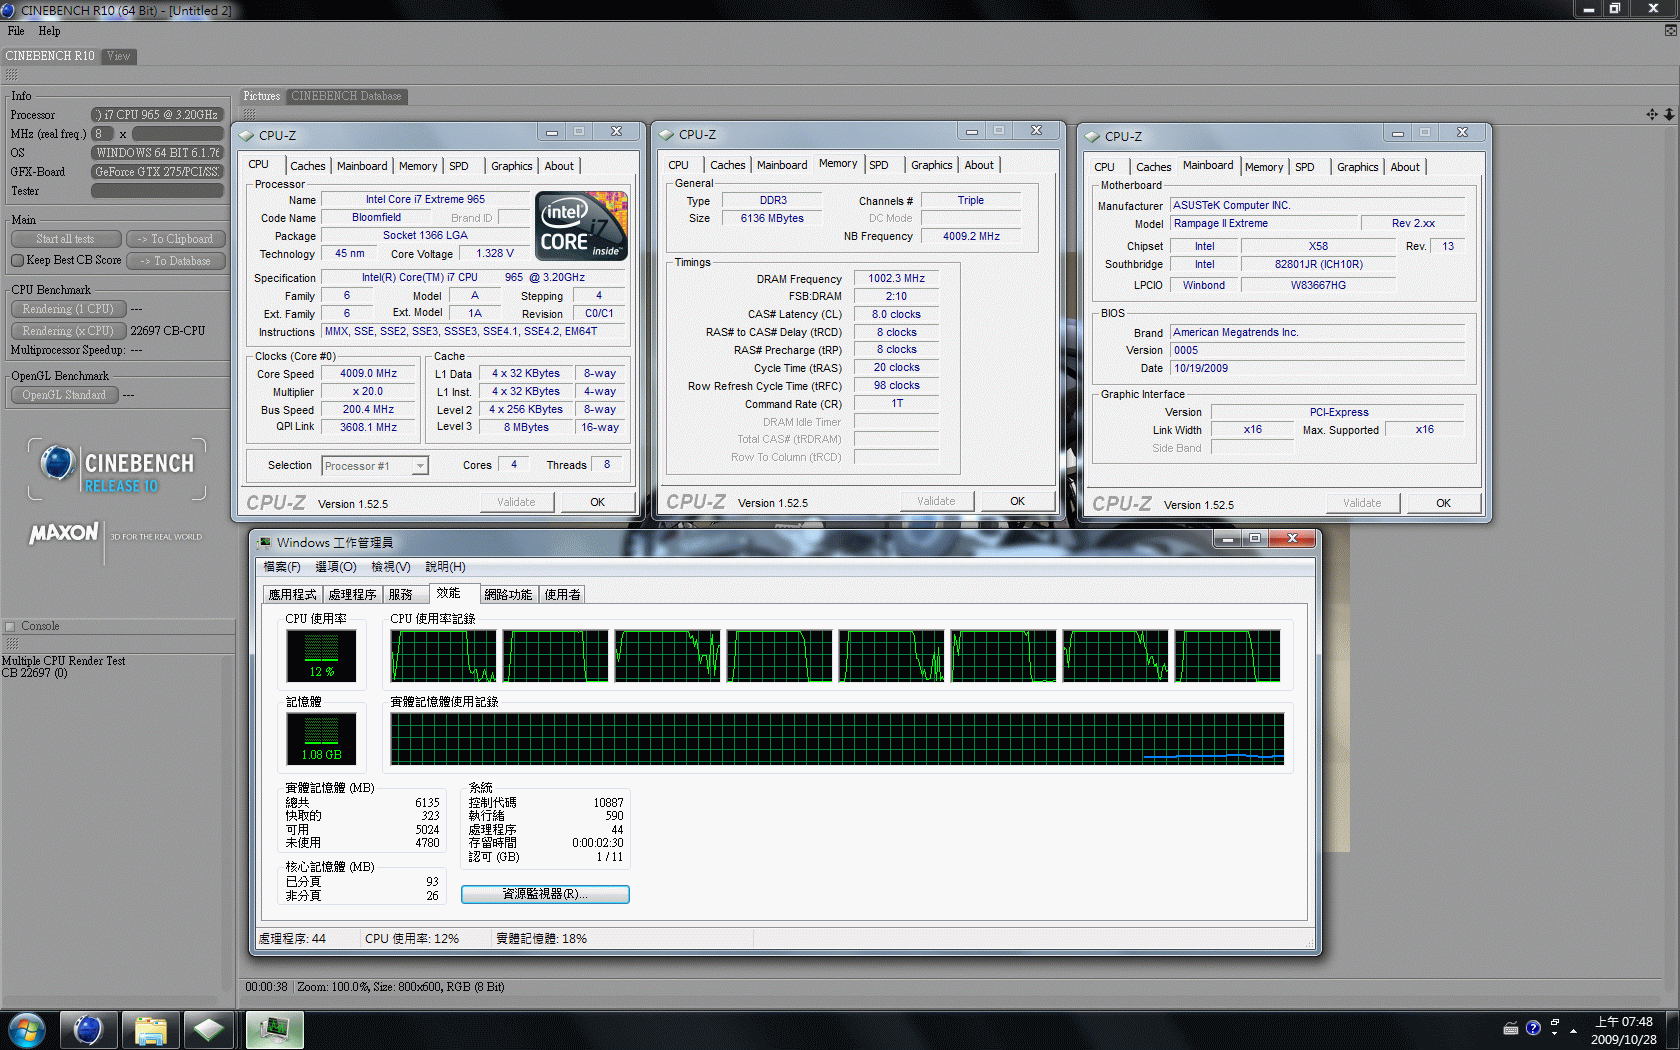1680x1050 pixels.
Task: Click OK in the memory CPU-Z window
Action: click(x=1017, y=501)
